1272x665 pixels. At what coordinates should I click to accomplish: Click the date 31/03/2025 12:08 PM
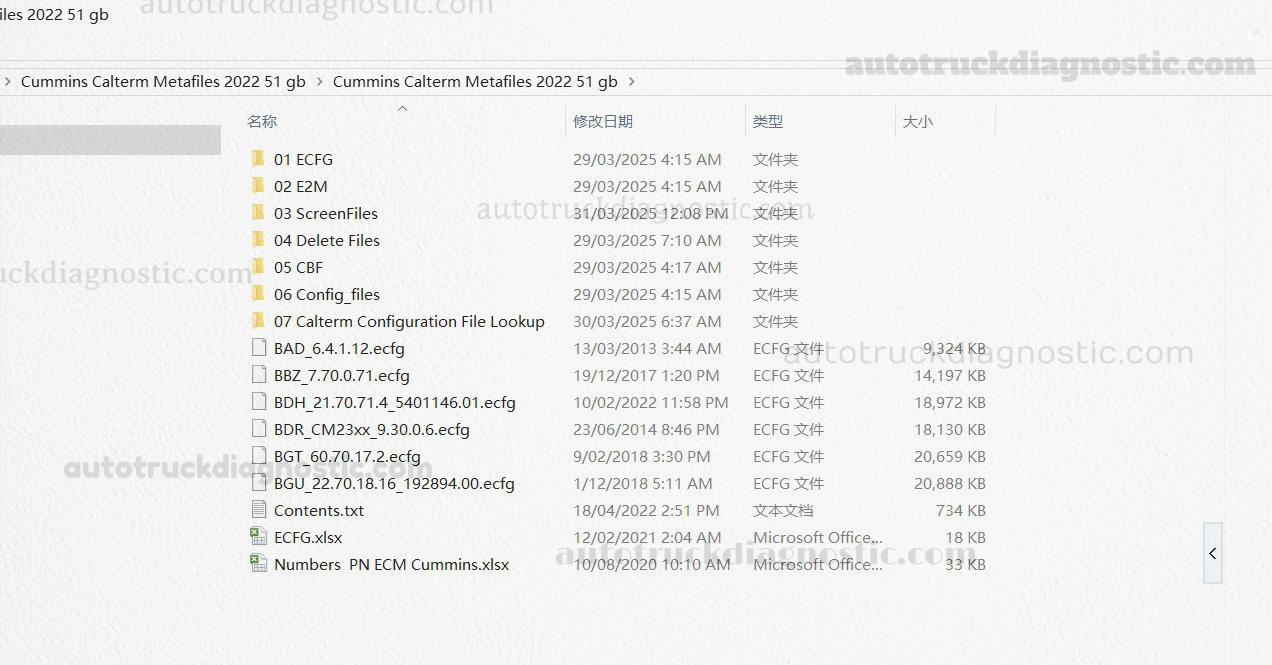651,213
